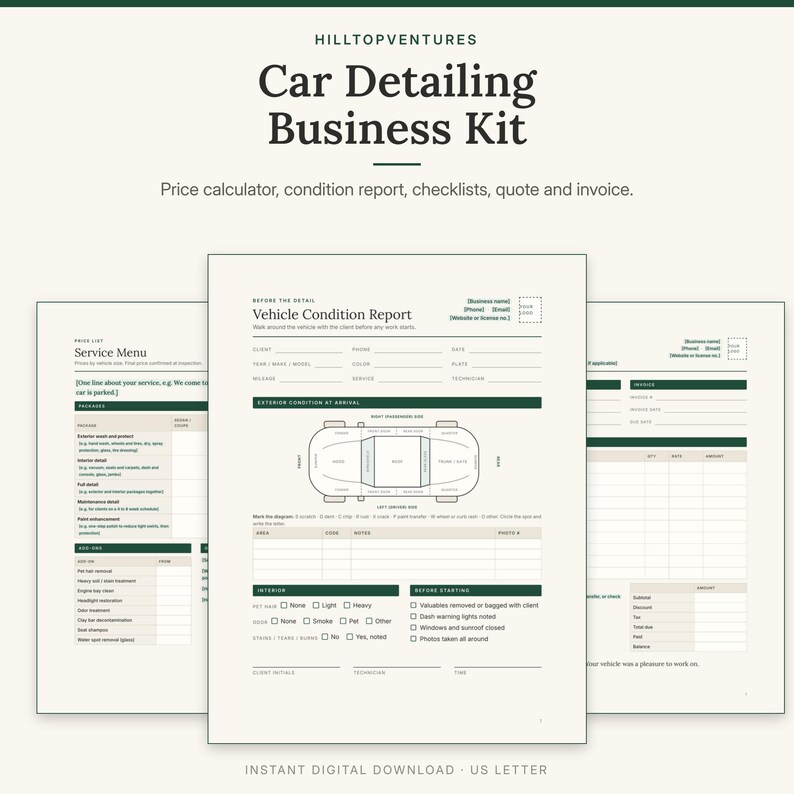Screen dimensions: 794x794
Task: Click the Client Initials signature line
Action: (296, 667)
